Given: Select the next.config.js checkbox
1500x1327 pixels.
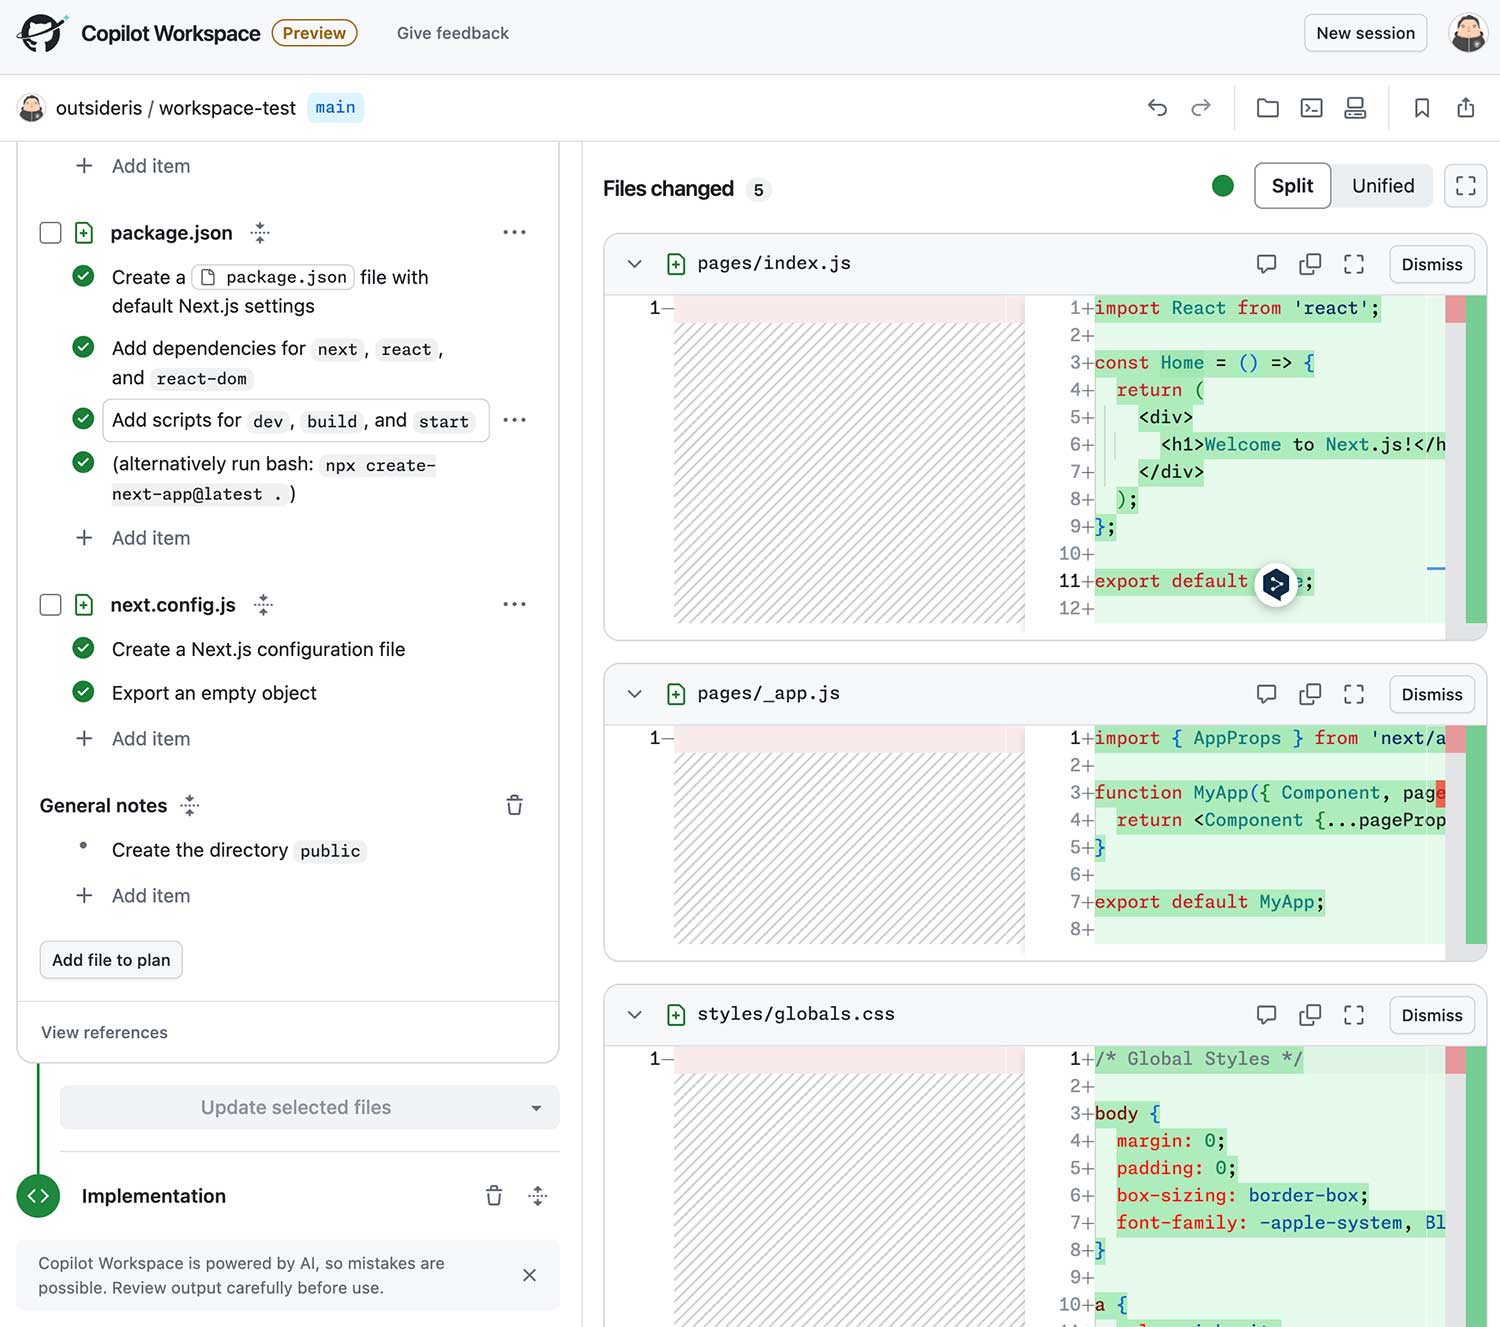Looking at the screenshot, I should point(50,605).
